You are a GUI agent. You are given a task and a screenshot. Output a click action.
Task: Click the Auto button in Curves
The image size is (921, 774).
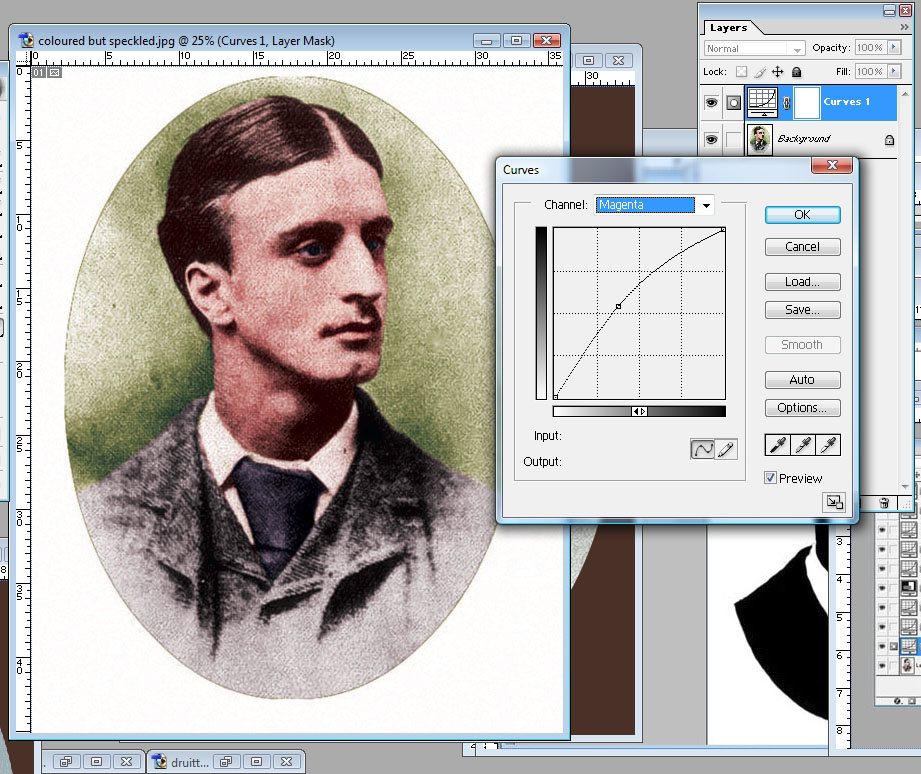pyautogui.click(x=802, y=380)
